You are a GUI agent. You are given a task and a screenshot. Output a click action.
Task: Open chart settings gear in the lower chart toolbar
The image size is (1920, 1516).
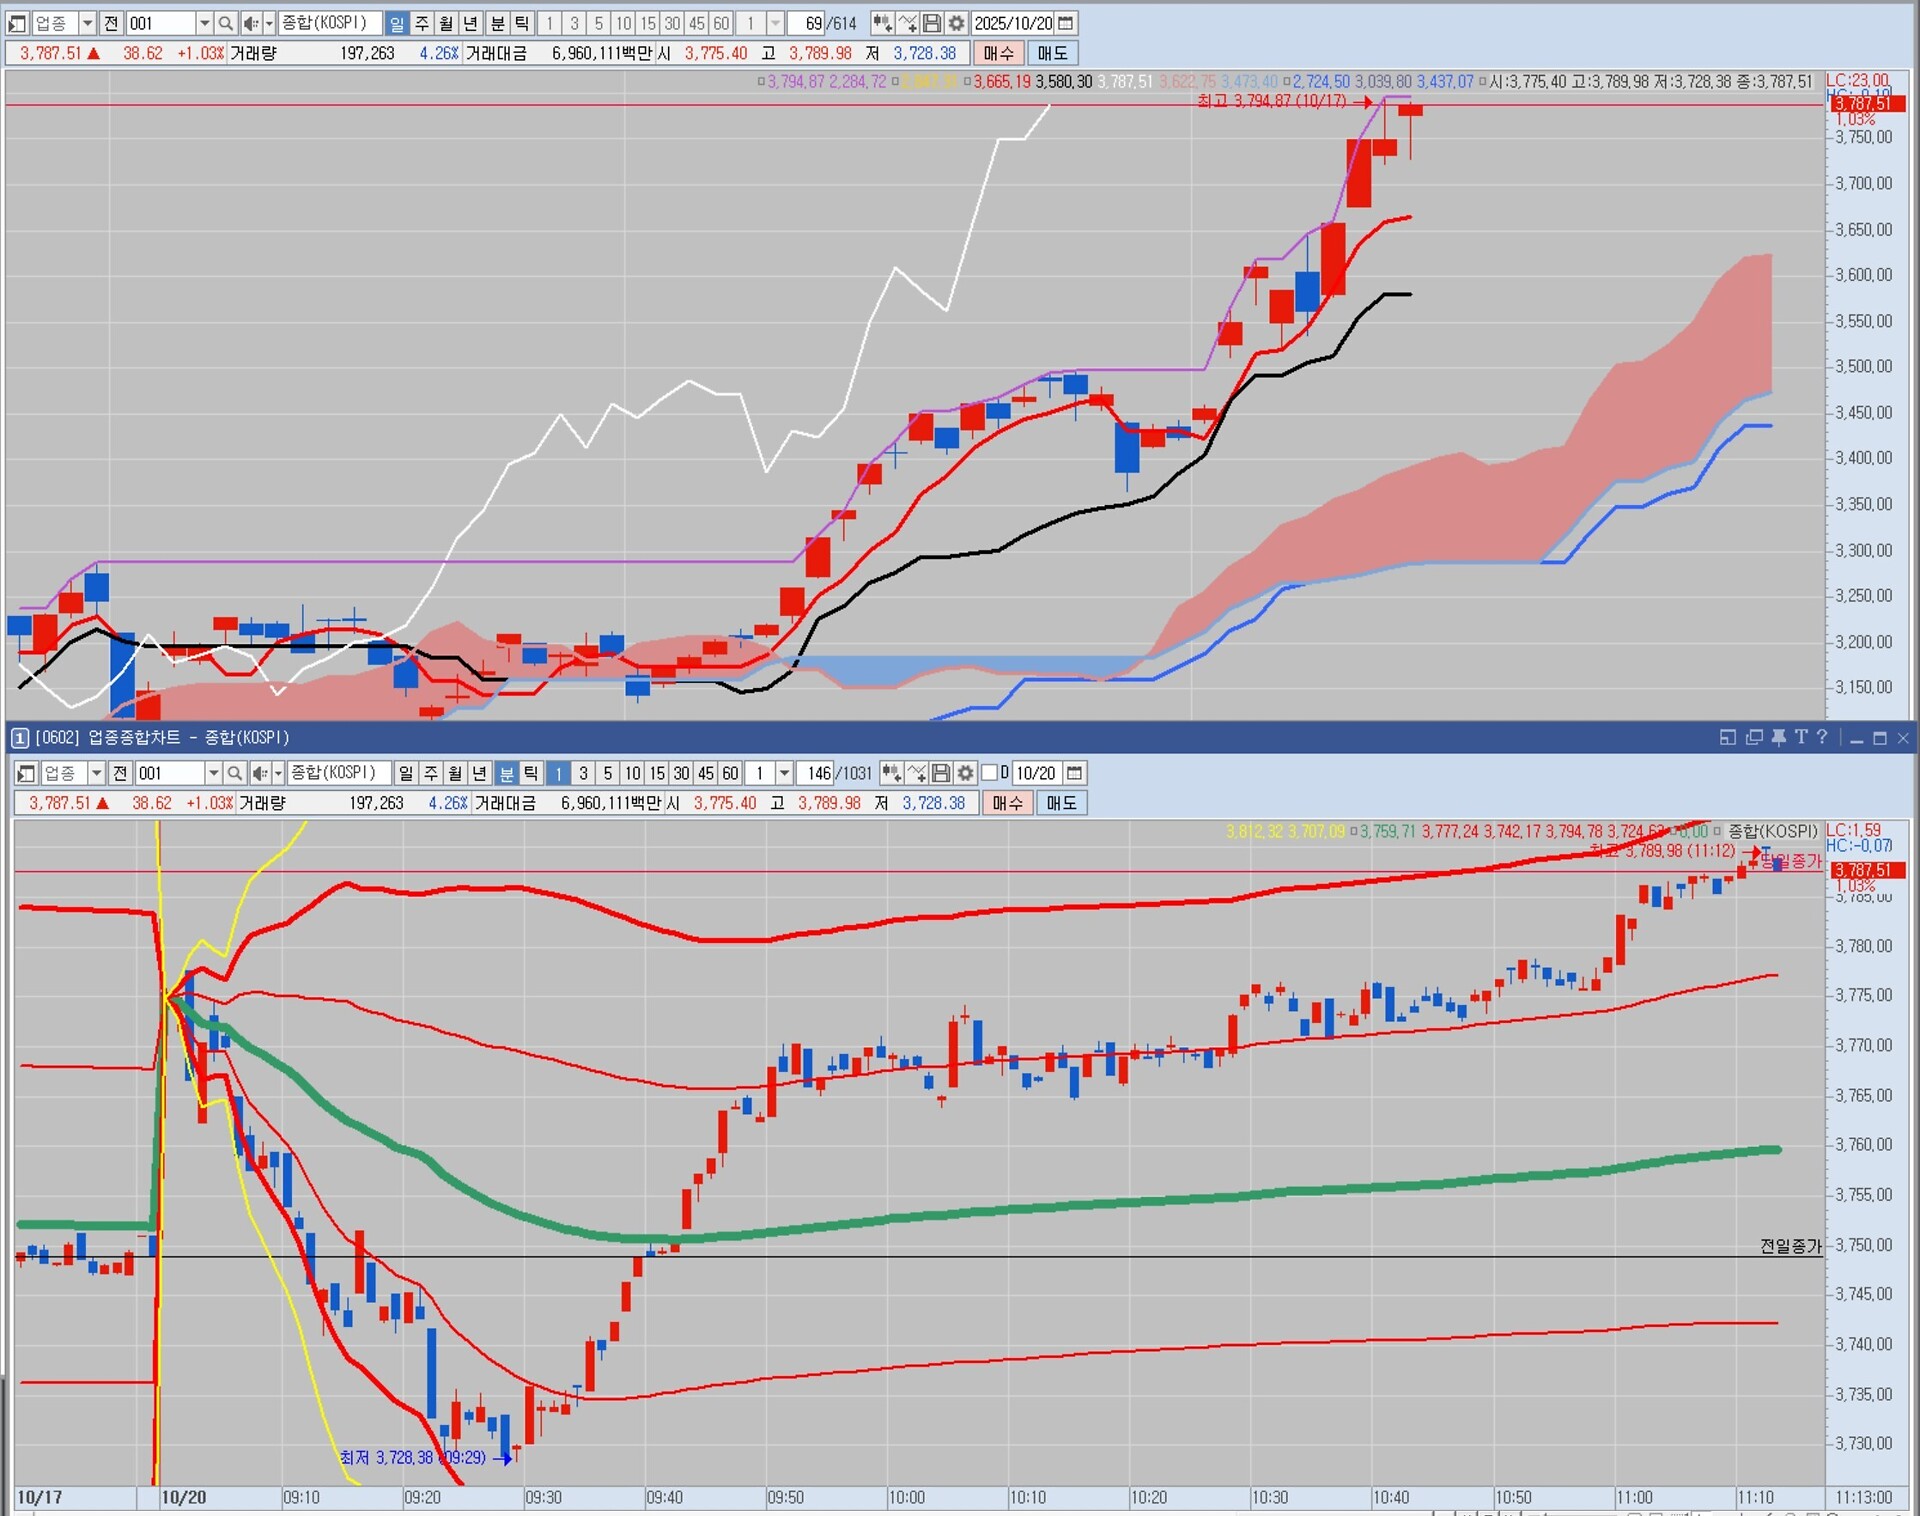click(x=965, y=773)
